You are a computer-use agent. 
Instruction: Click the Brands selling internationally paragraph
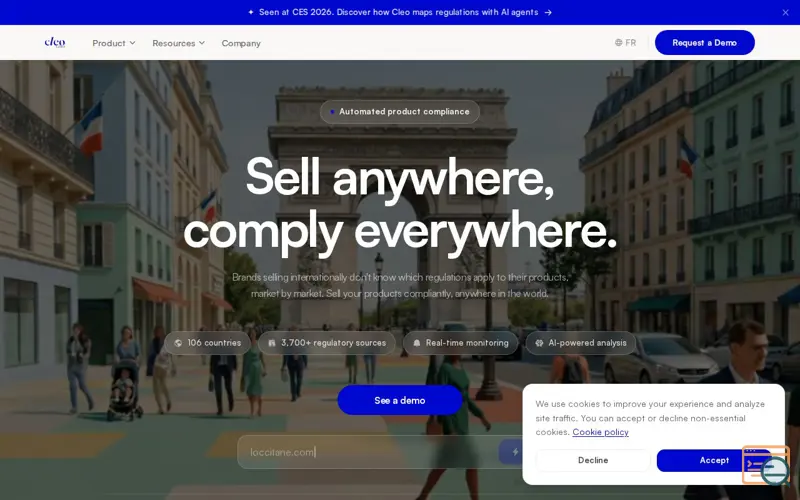[399, 285]
